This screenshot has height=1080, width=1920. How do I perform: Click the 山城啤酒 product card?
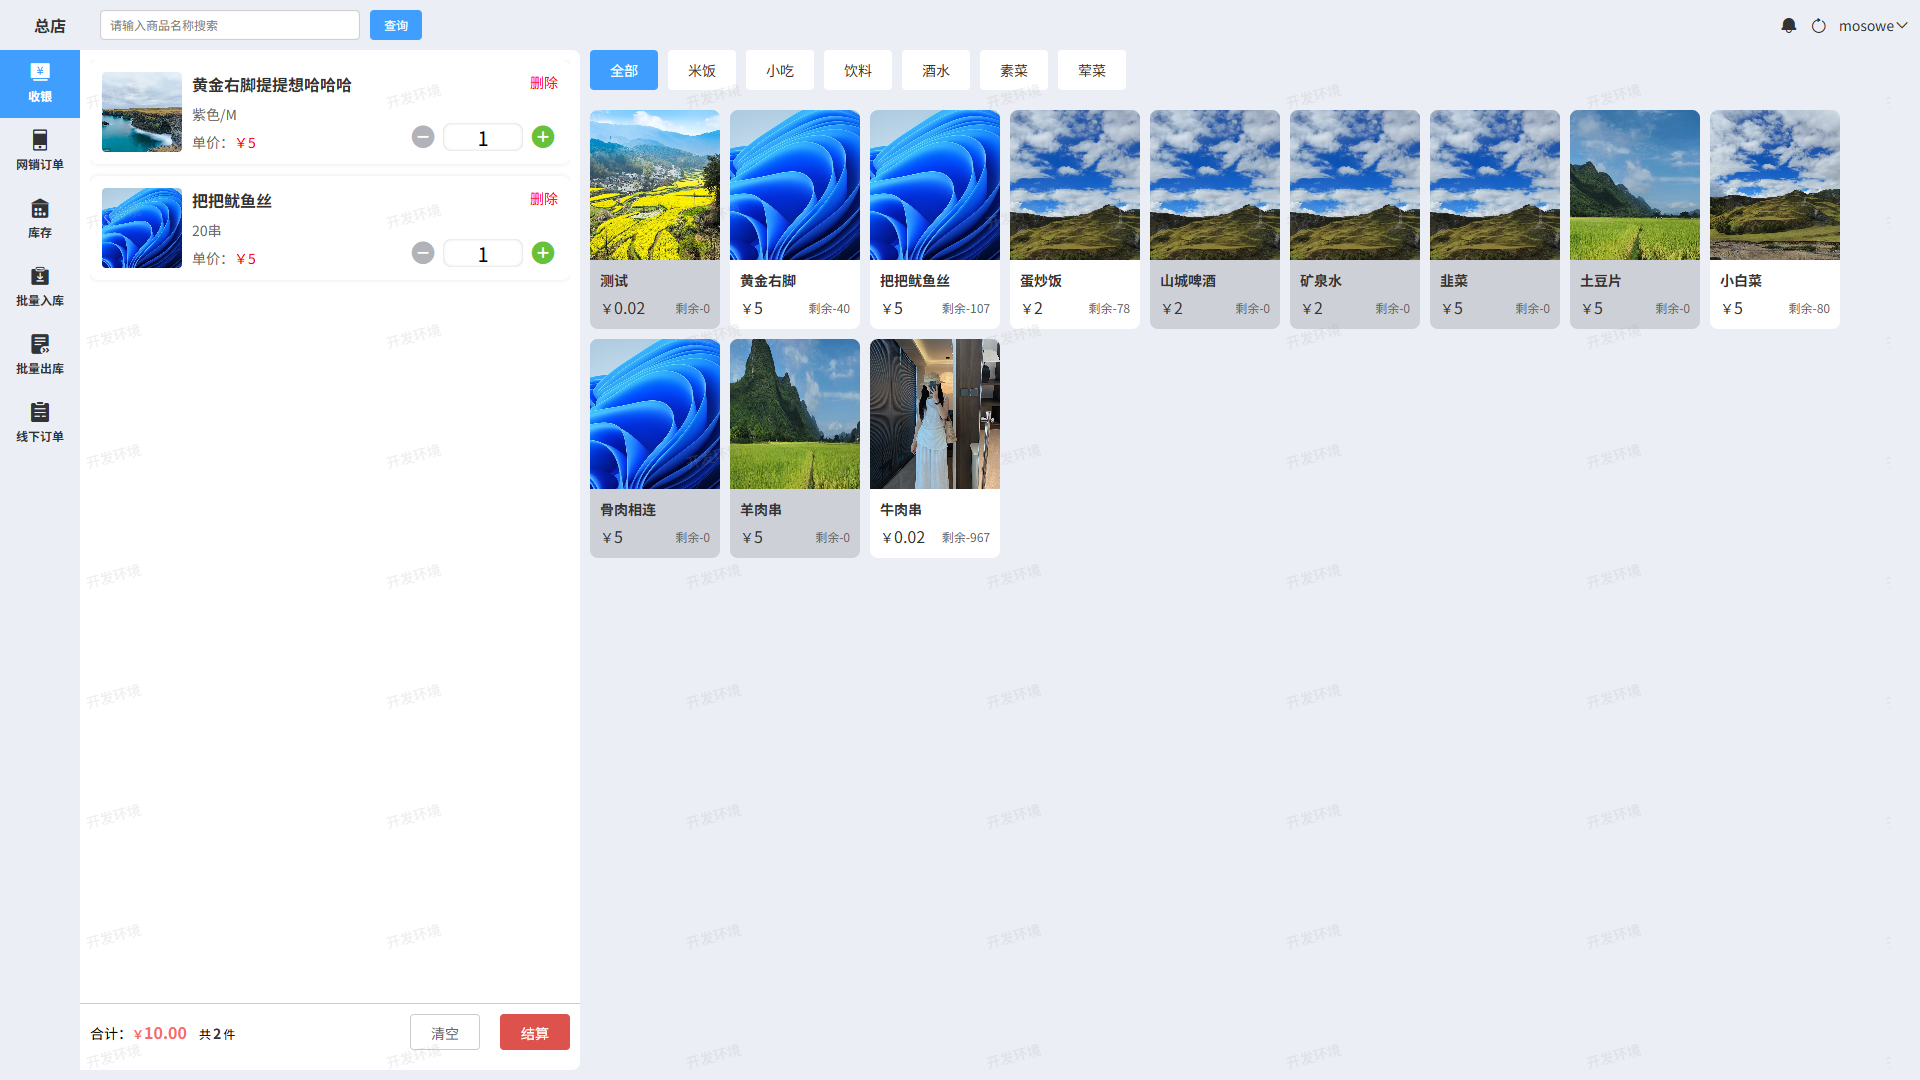coord(1215,219)
